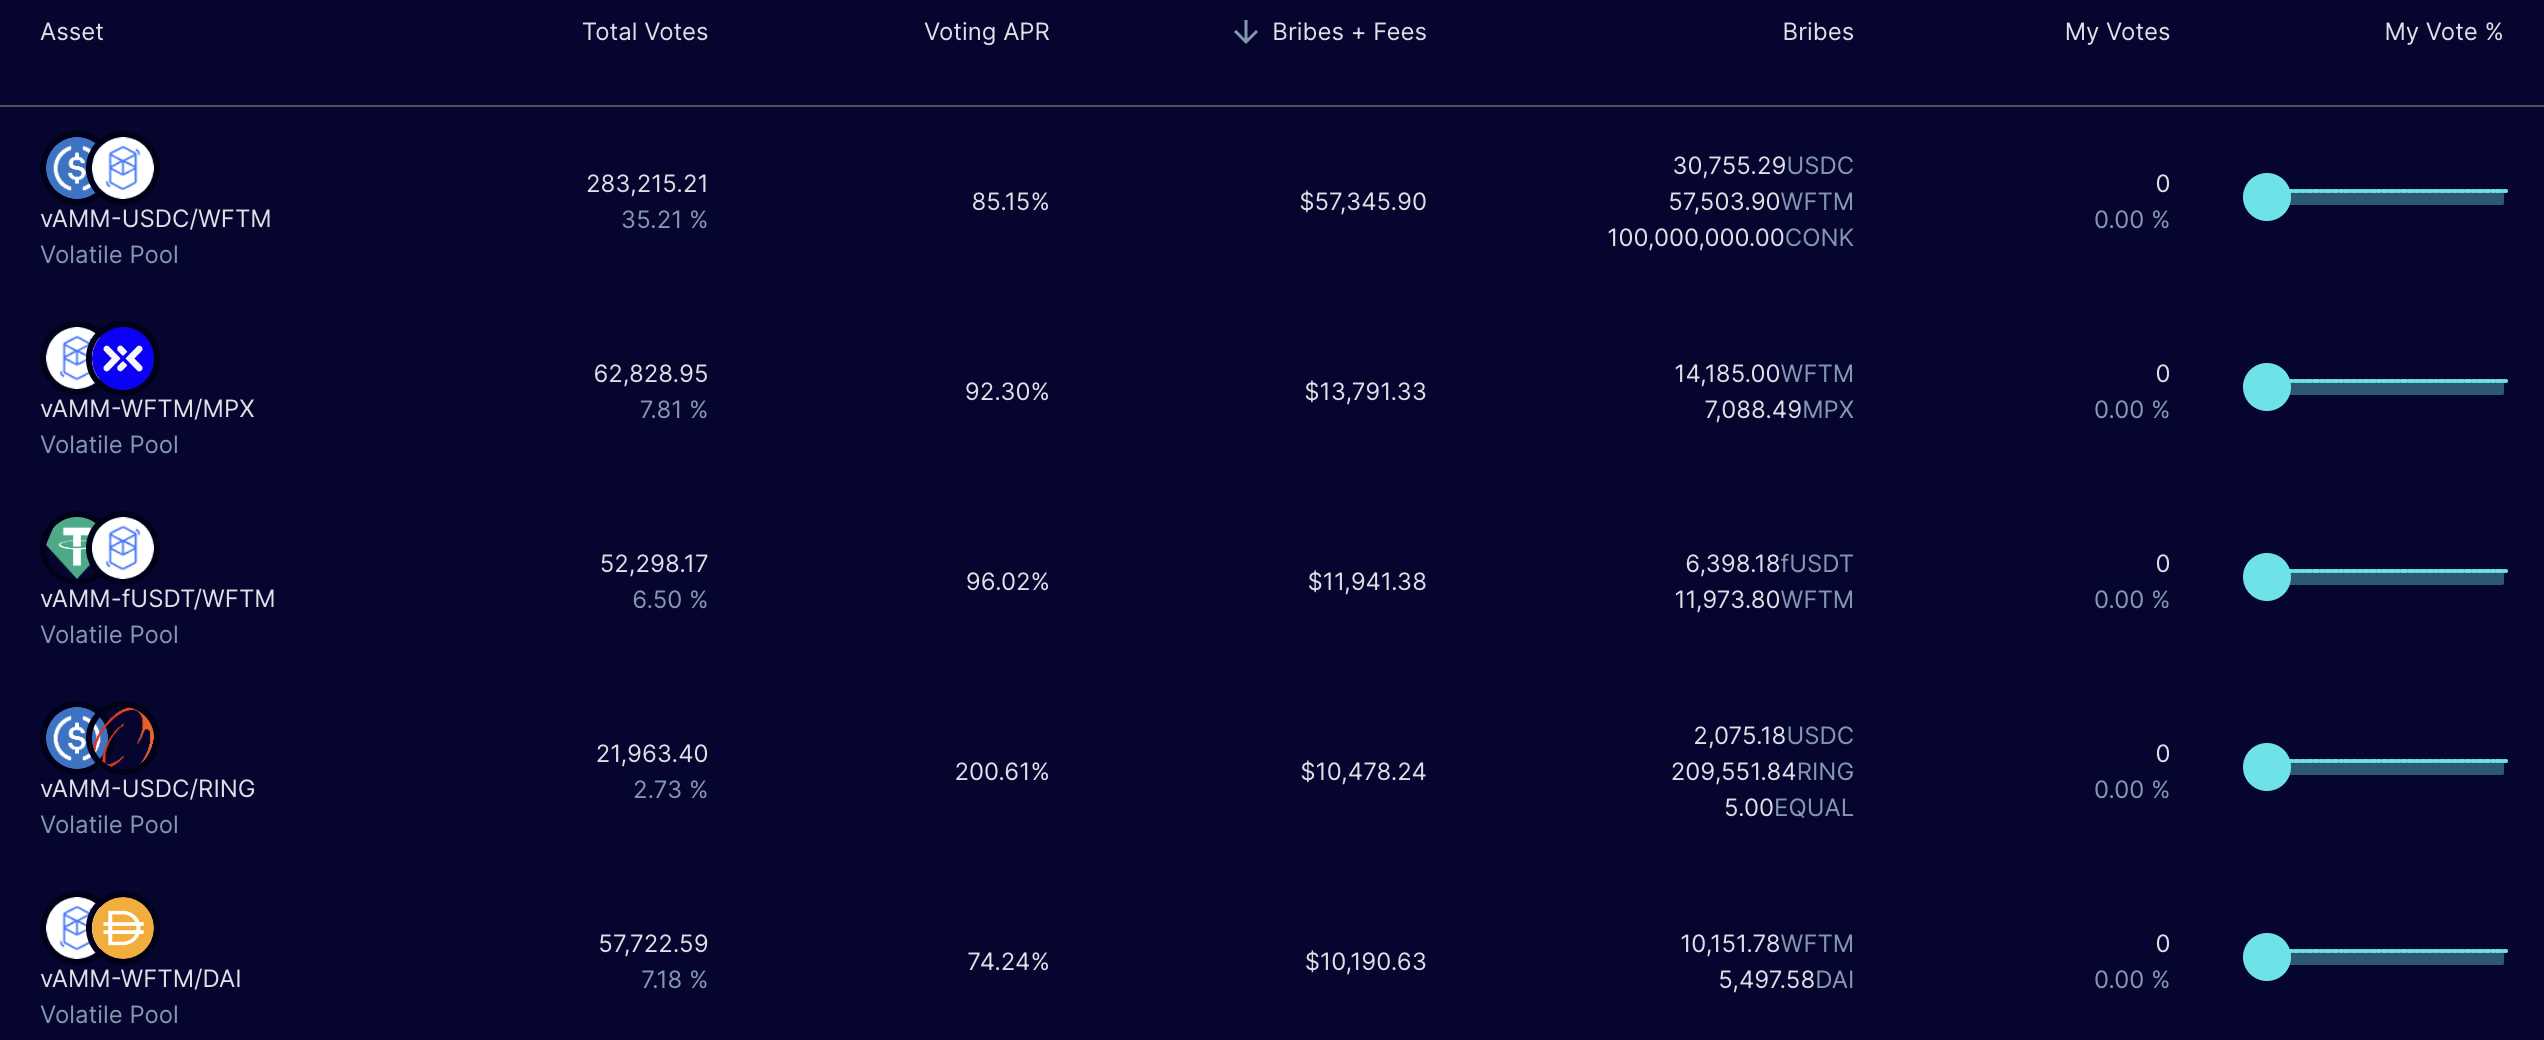The width and height of the screenshot is (2544, 1040).
Task: Click the fUSDT Tether icon in vAMM-fUSDT/WFTM
Action: point(73,548)
